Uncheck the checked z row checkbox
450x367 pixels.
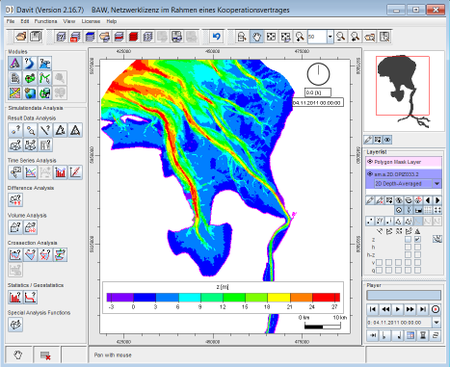click(x=418, y=239)
